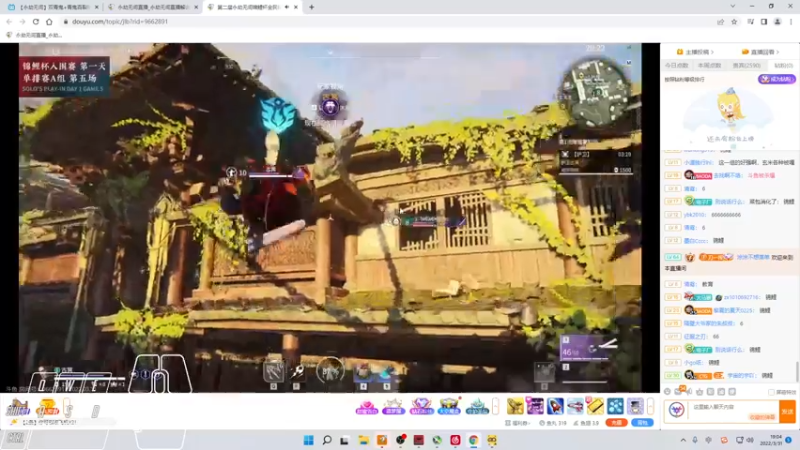Screen dimensions: 800x450
Task: Open the tab search dropdown arrow
Action: 733,7
